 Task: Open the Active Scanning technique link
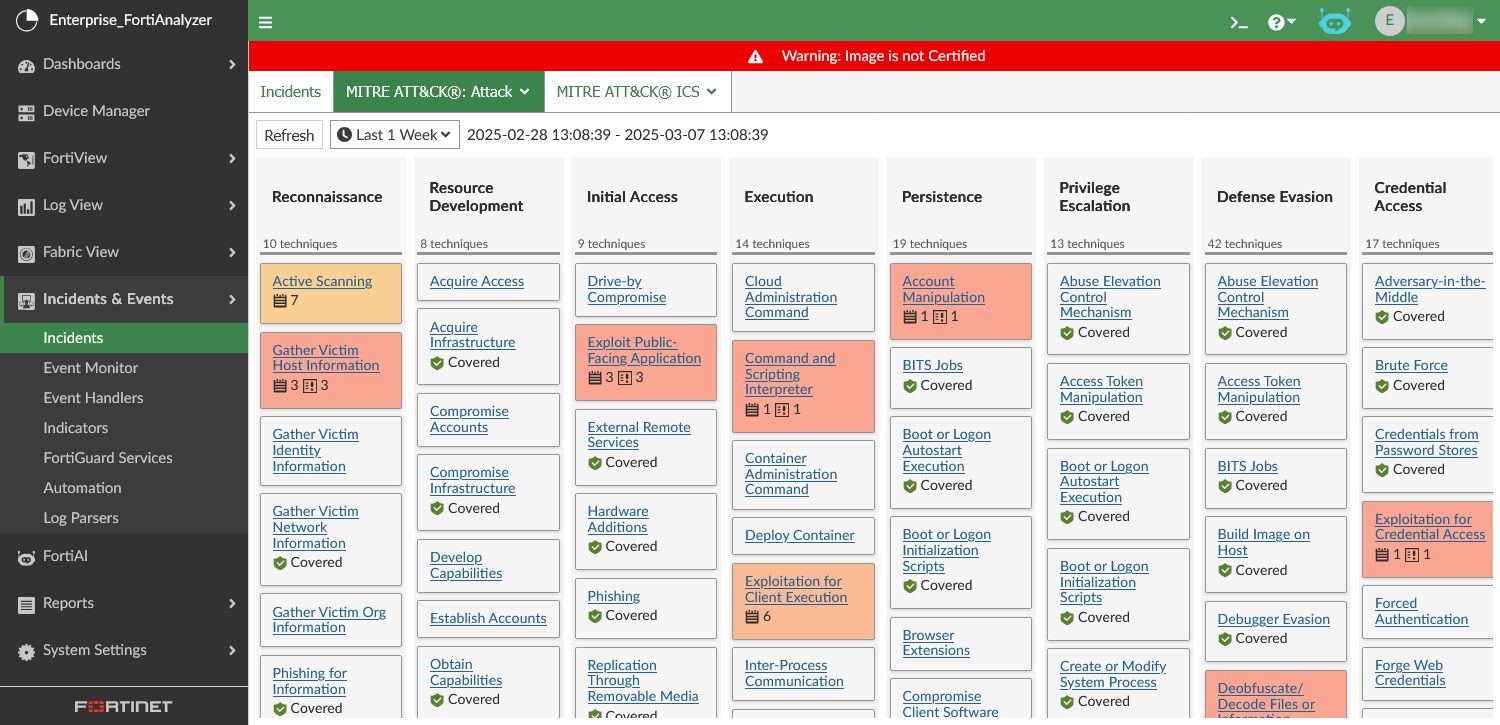click(x=322, y=282)
